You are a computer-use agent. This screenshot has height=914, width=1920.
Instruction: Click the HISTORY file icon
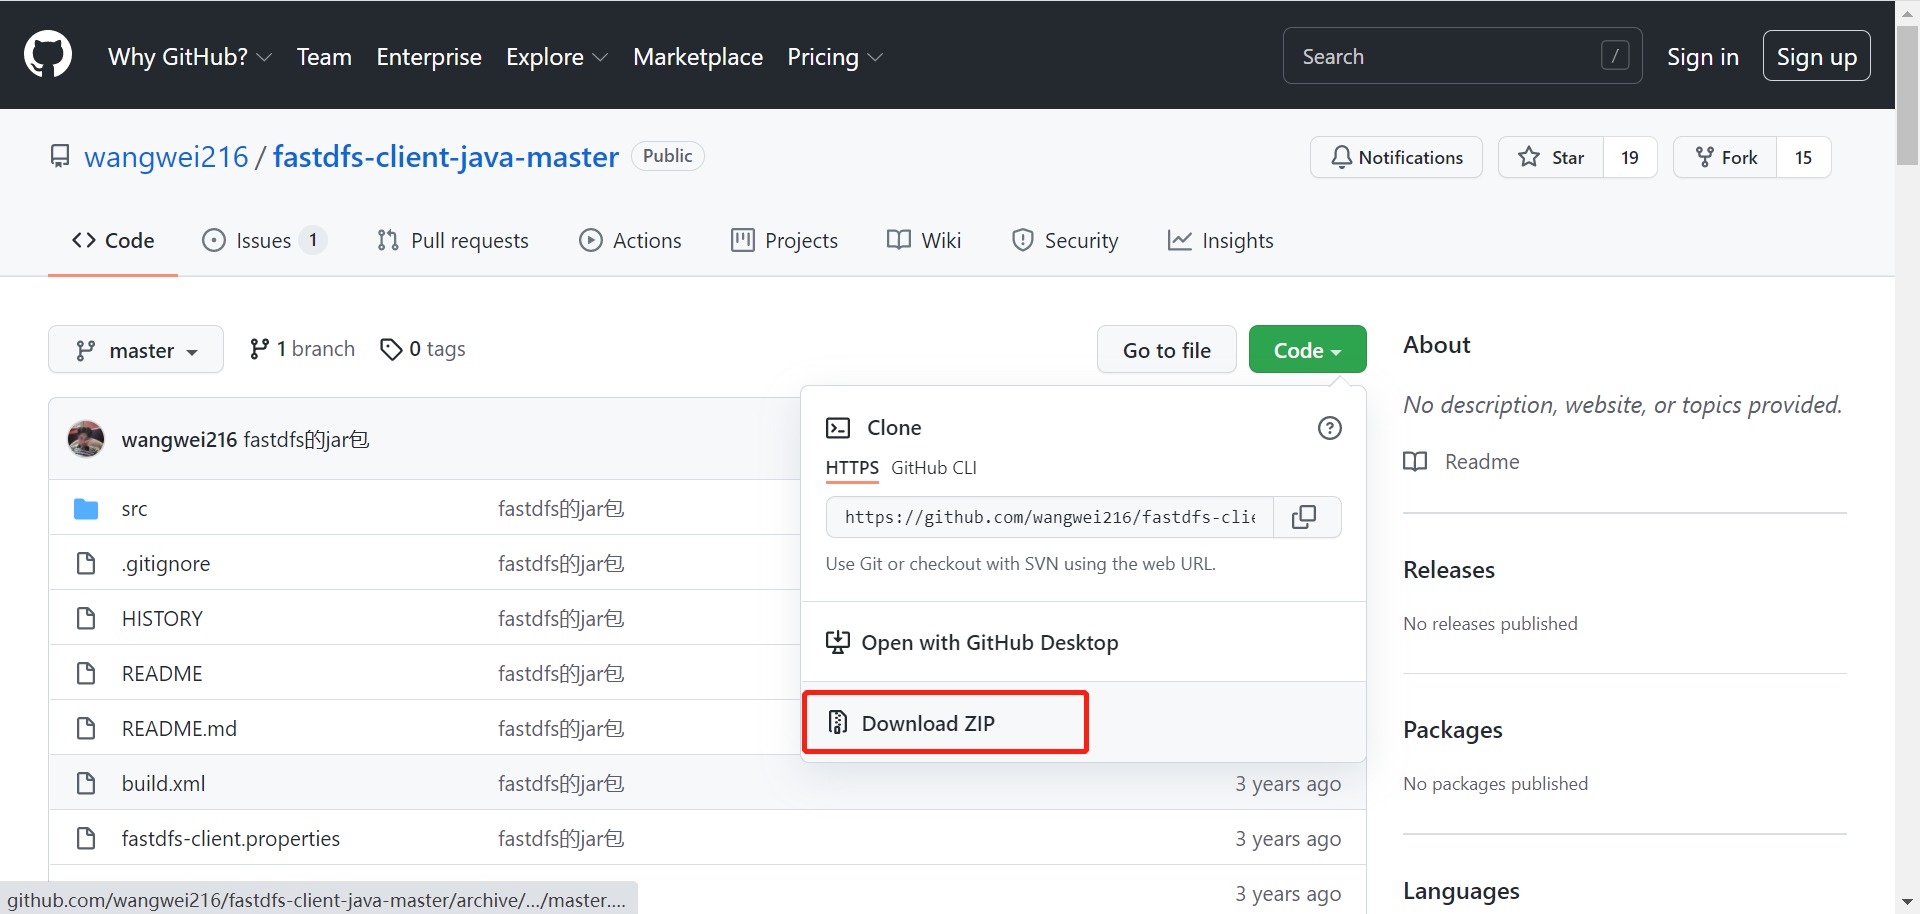86,619
